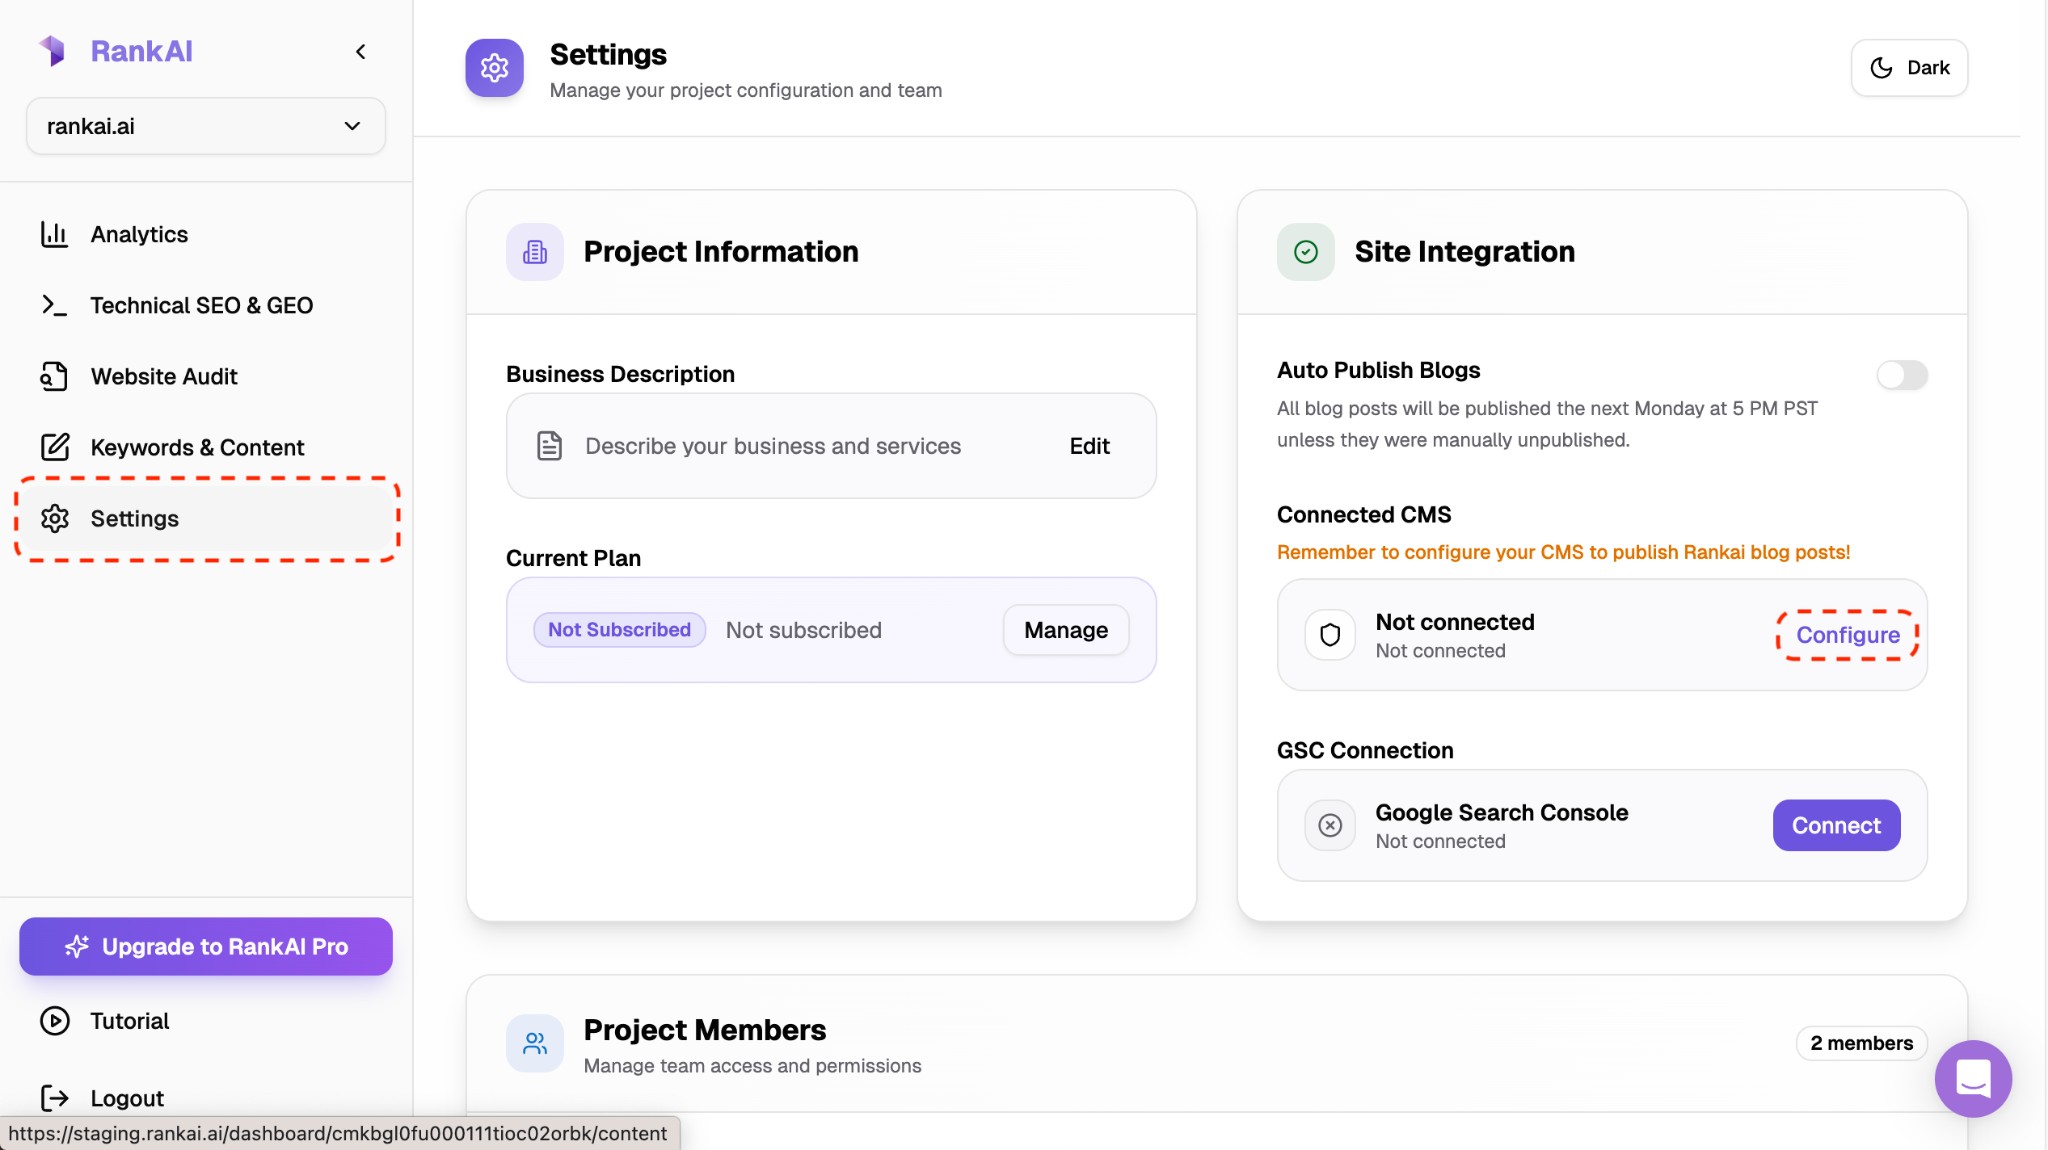
Task: Click the Settings gear icon in the header
Action: pyautogui.click(x=495, y=67)
